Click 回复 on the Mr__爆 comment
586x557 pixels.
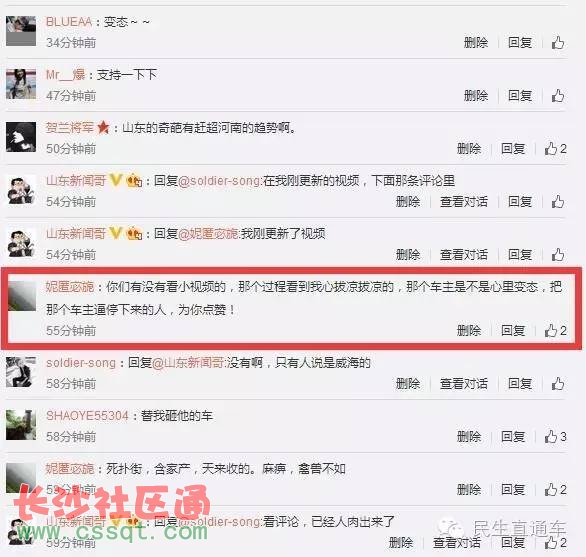pyautogui.click(x=520, y=96)
